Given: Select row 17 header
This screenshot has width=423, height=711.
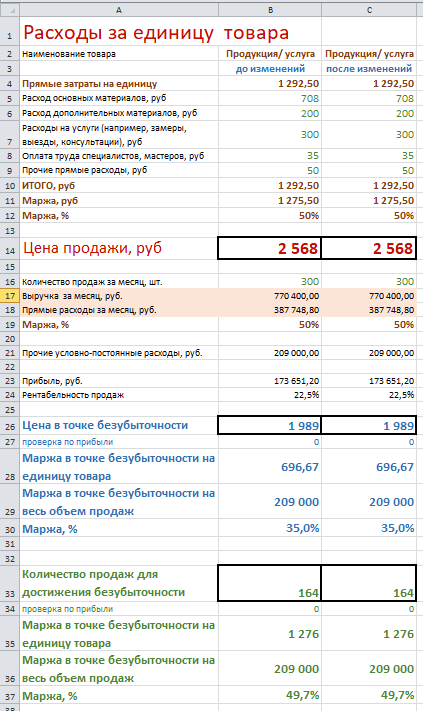Looking at the screenshot, I should 10,296.
